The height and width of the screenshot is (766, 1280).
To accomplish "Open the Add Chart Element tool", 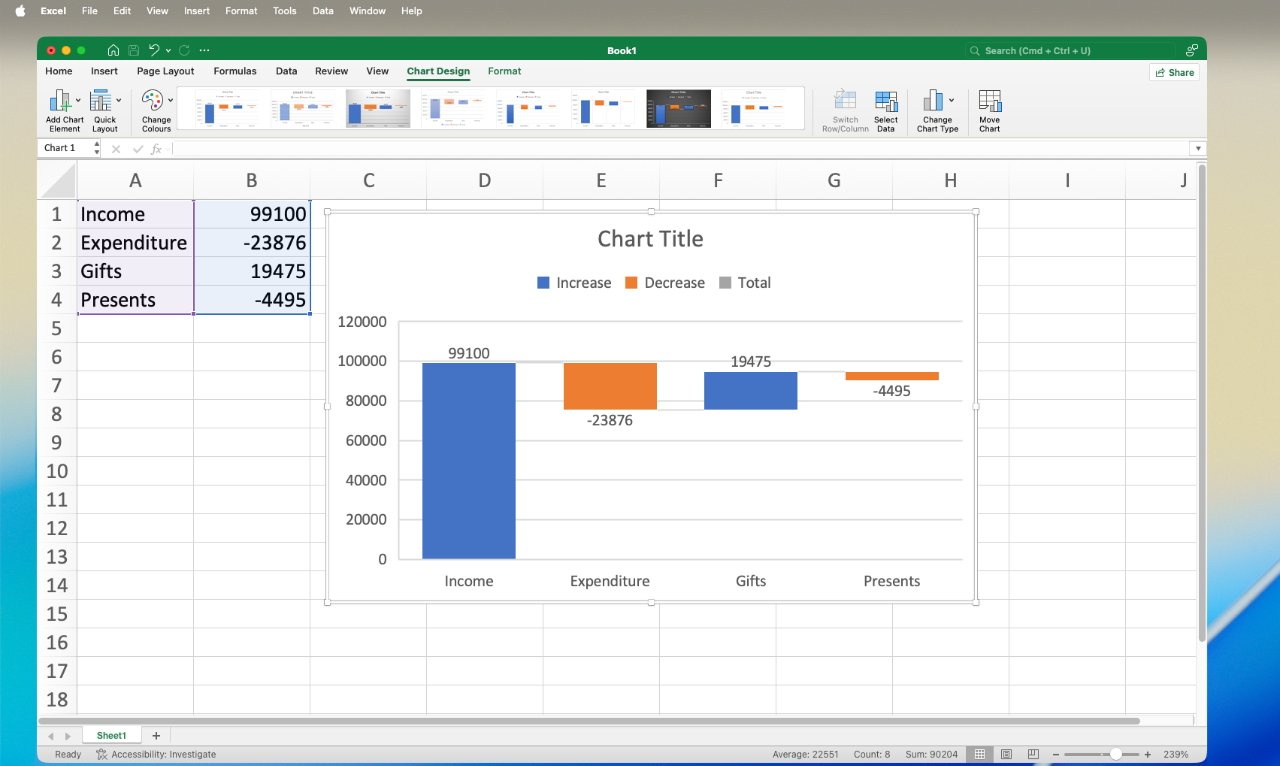I will [63, 108].
